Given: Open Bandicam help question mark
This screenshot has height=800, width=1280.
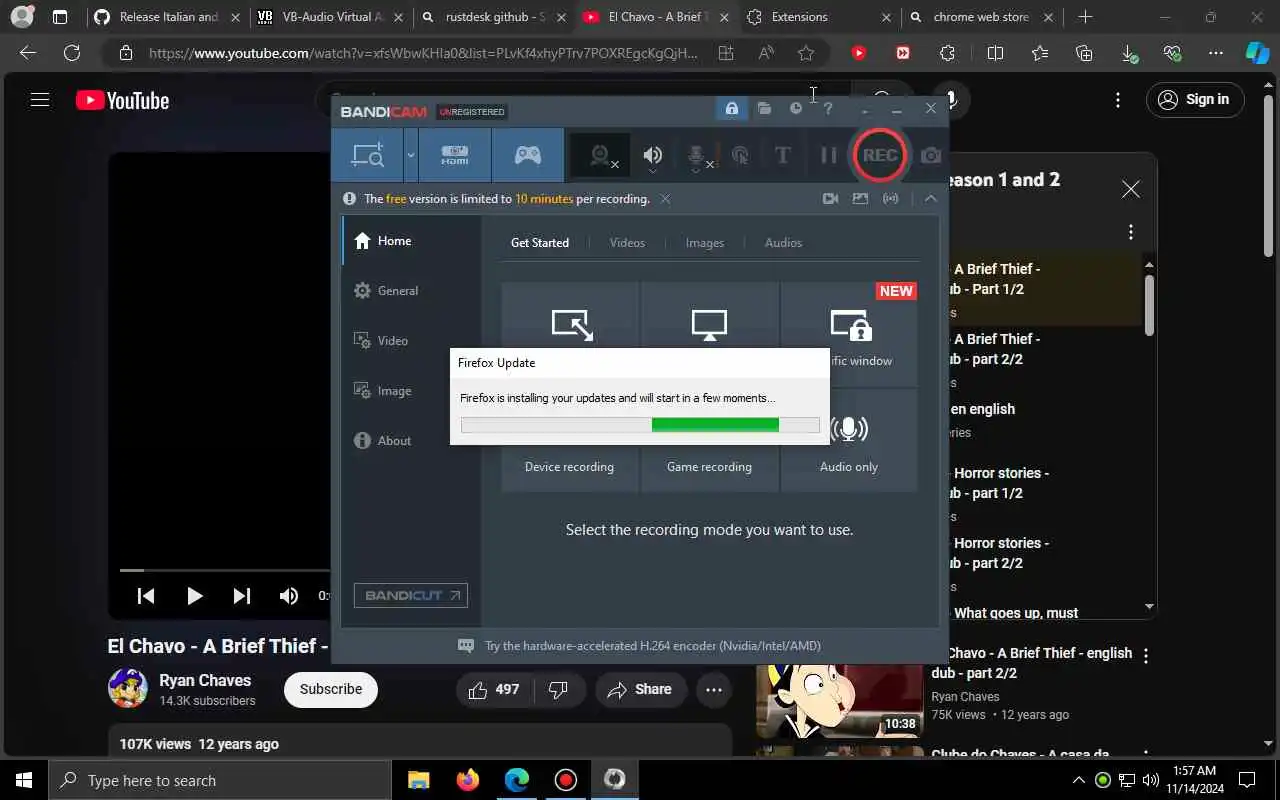Looking at the screenshot, I should coord(828,108).
